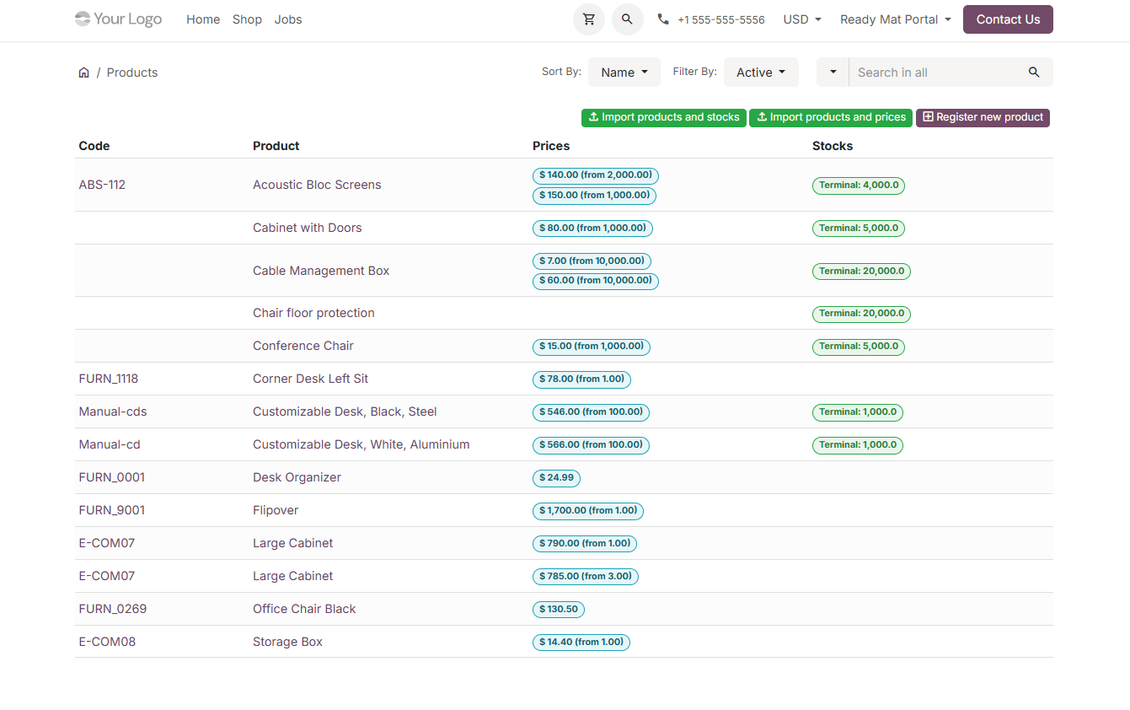Open Chair floor protection product
Image resolution: width=1130 pixels, height=710 pixels.
[x=313, y=313]
